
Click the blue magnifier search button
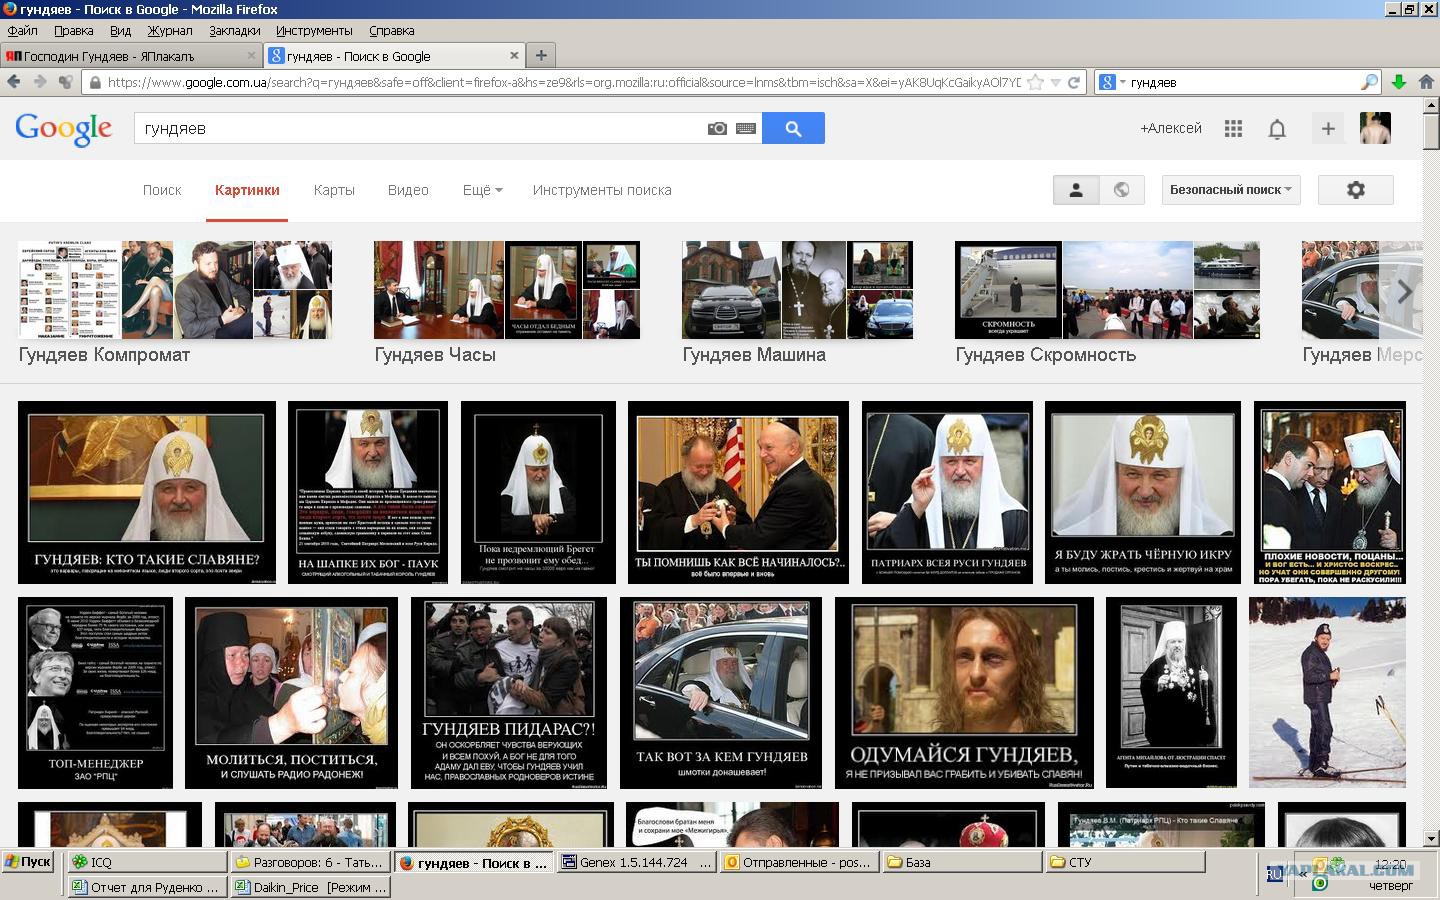click(x=793, y=128)
